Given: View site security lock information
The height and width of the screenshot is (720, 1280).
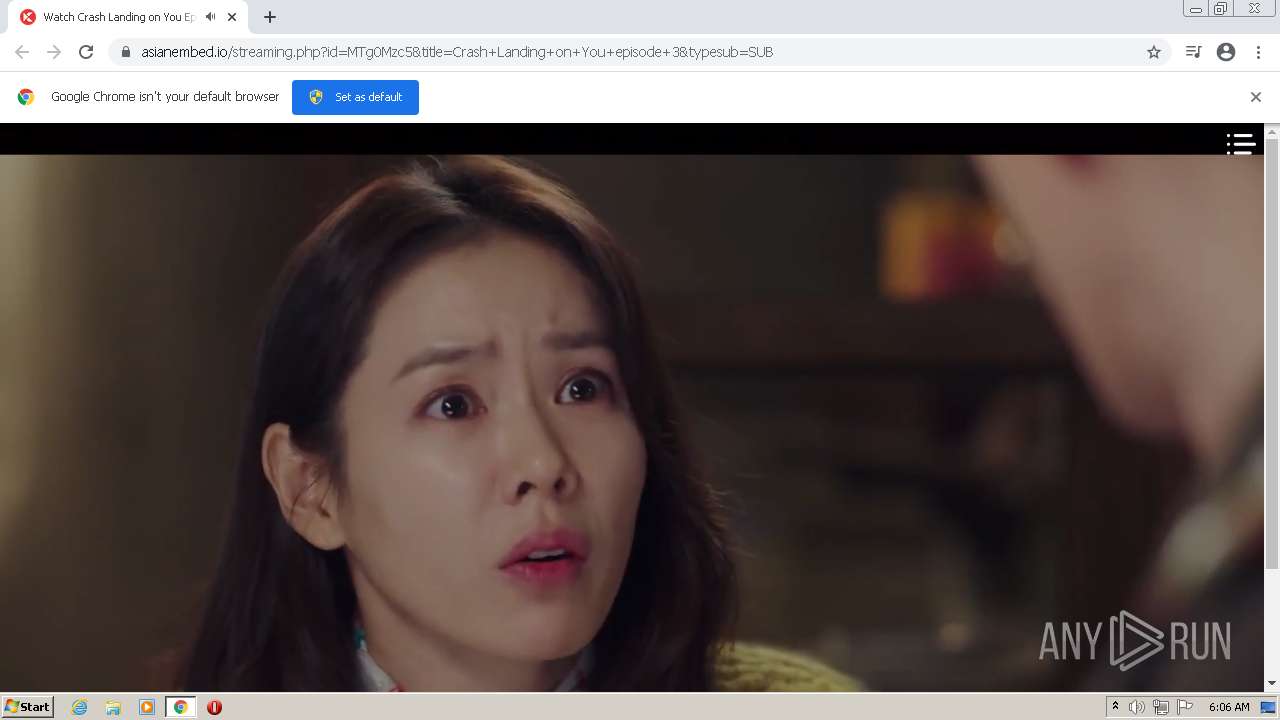Looking at the screenshot, I should (126, 52).
